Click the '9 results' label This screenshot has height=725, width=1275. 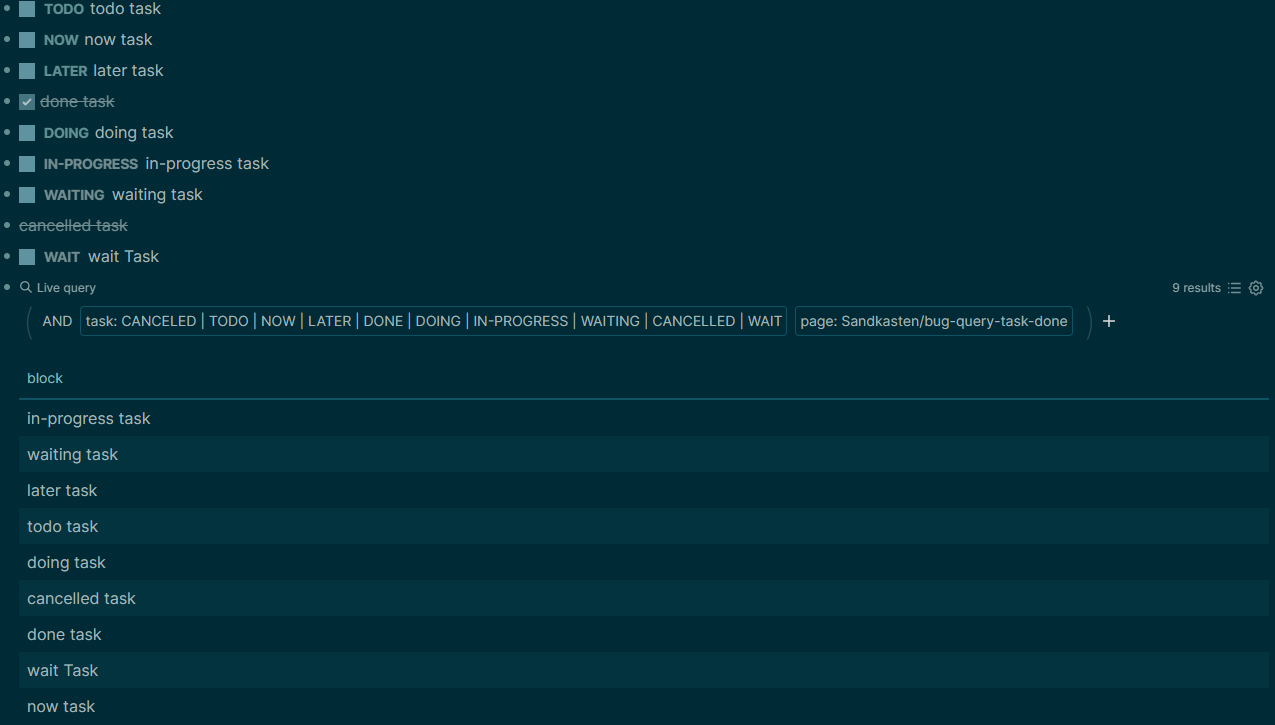[x=1196, y=288]
